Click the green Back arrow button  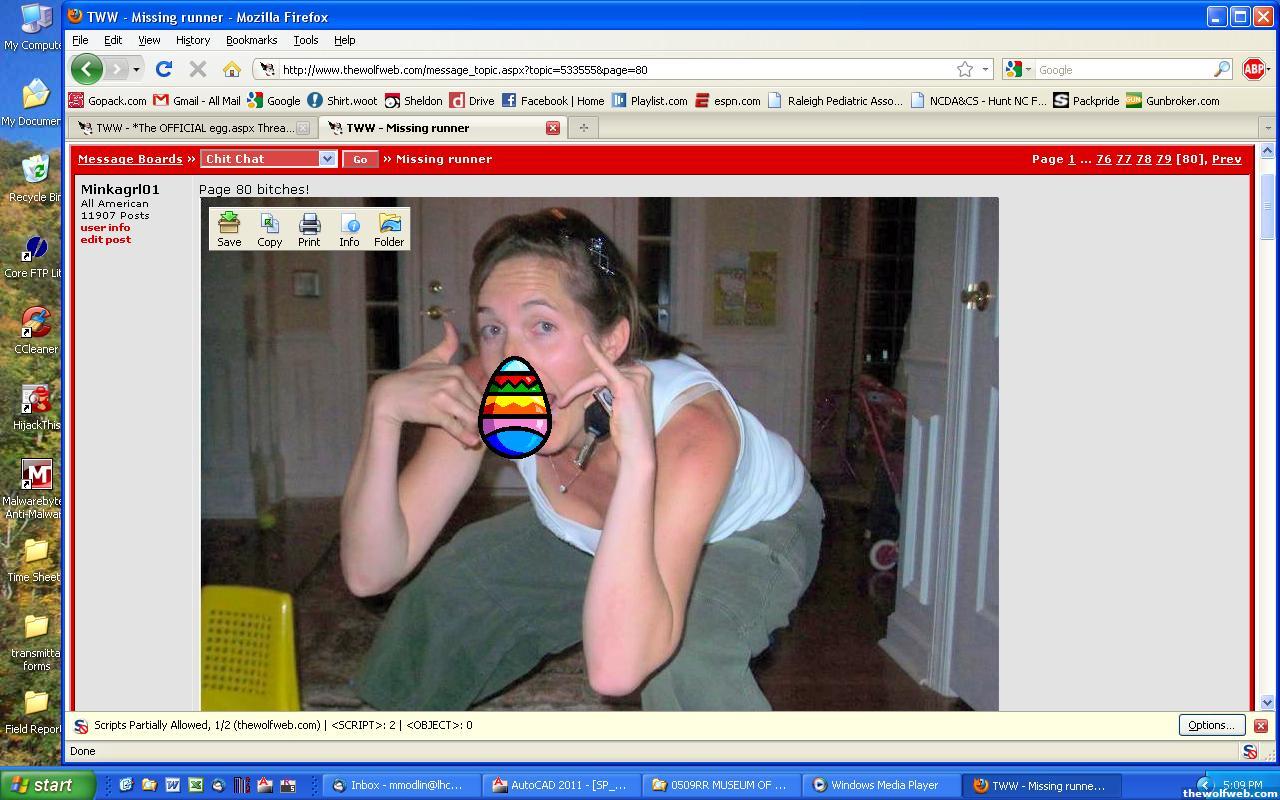click(87, 69)
